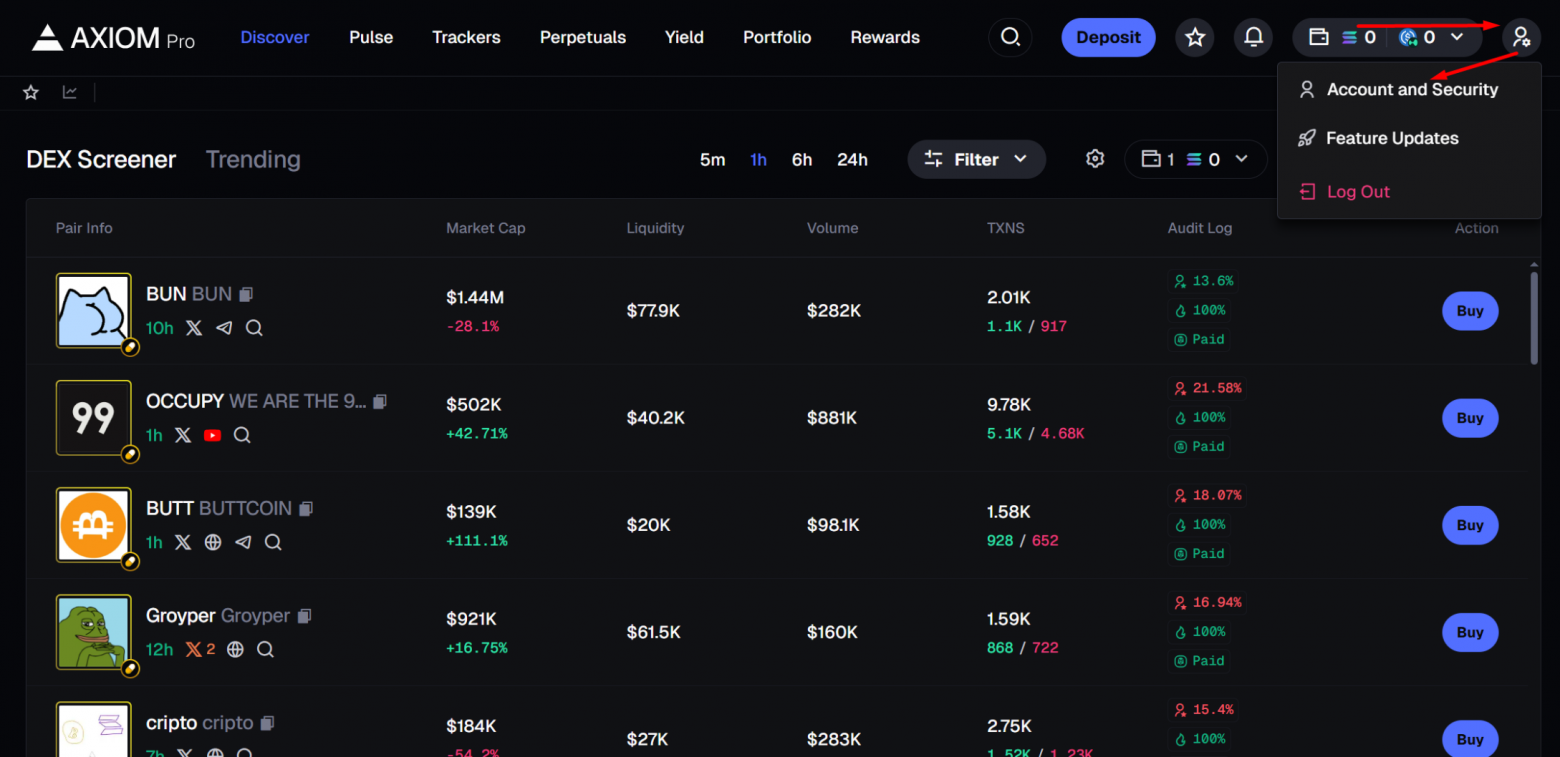The width and height of the screenshot is (1560, 757).
Task: Open the global search
Action: pyautogui.click(x=1010, y=37)
